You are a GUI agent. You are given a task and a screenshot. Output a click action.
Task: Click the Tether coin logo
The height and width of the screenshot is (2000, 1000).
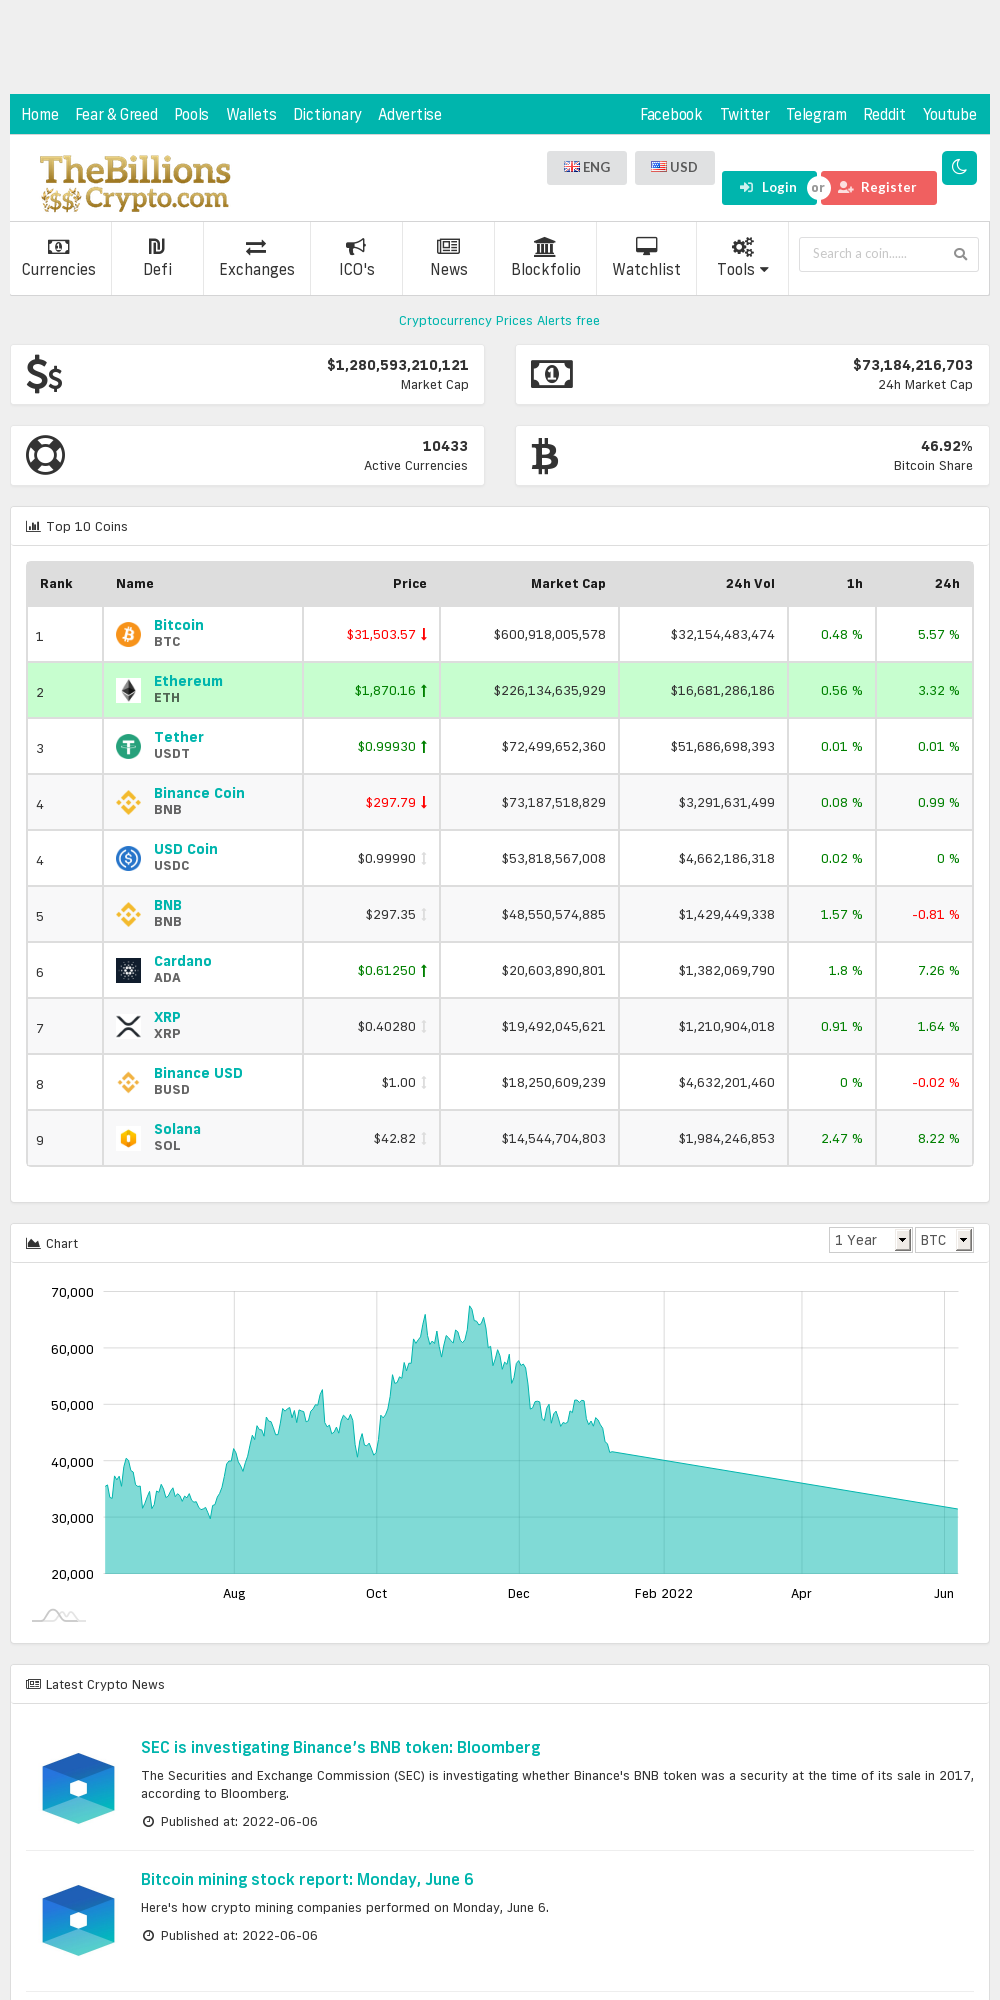[x=128, y=746]
